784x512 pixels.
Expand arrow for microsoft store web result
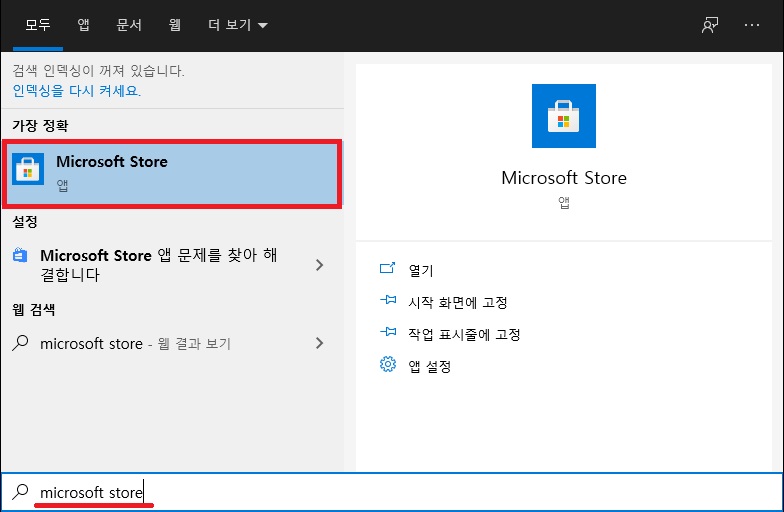[x=320, y=343]
